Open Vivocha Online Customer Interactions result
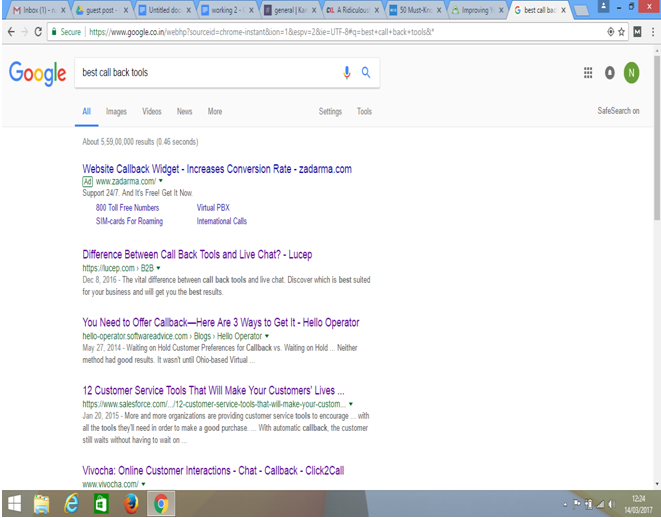Screen dimensions: 661x518 (213, 471)
